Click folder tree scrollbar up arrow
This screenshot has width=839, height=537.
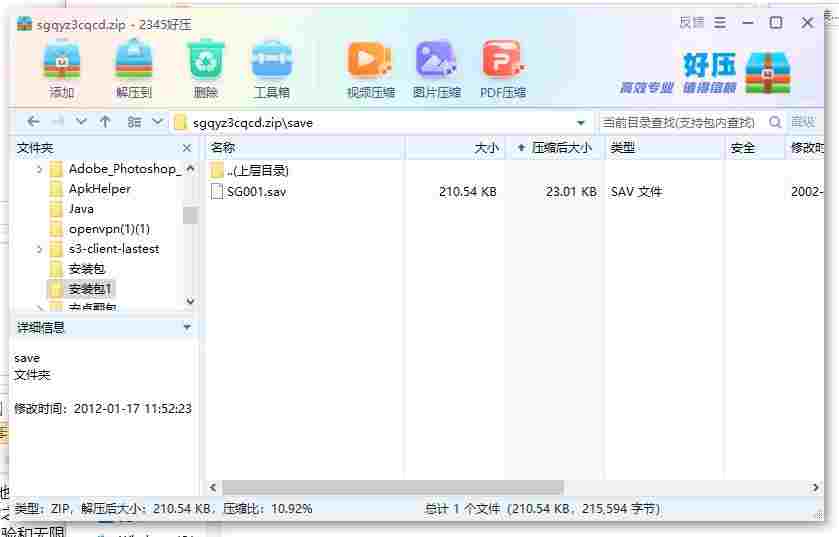tap(190, 169)
